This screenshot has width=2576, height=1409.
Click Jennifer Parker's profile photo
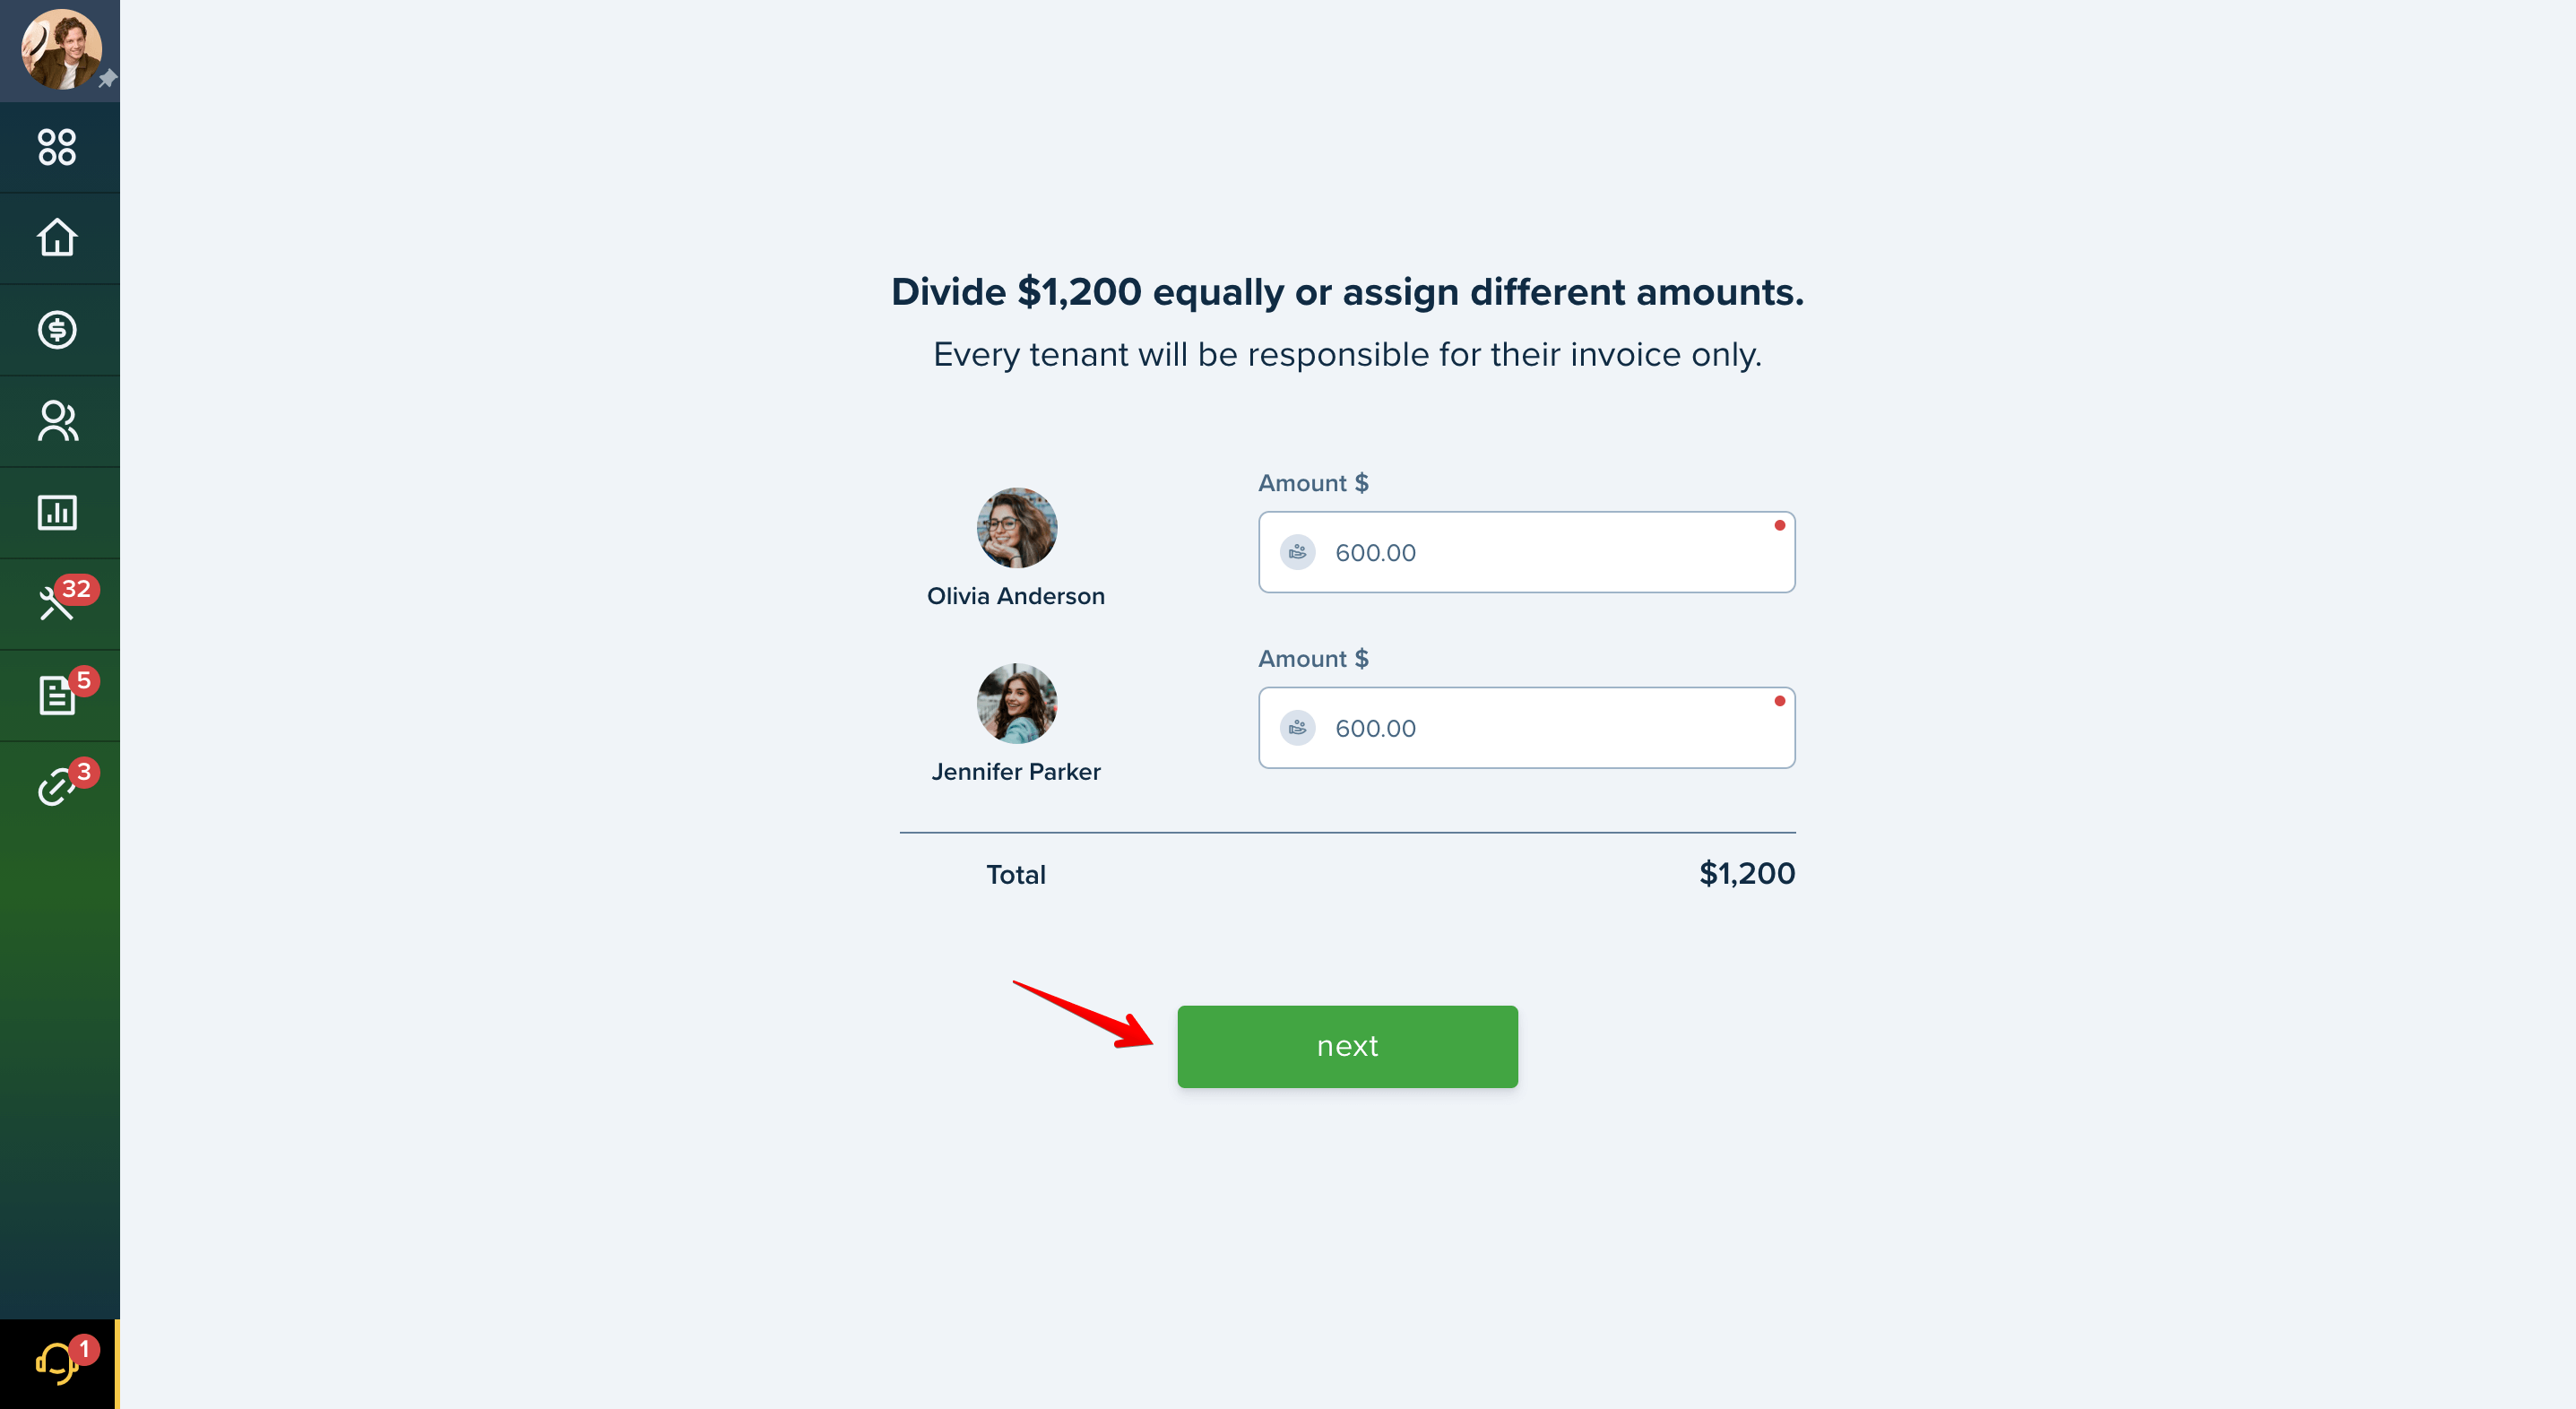click(1016, 704)
